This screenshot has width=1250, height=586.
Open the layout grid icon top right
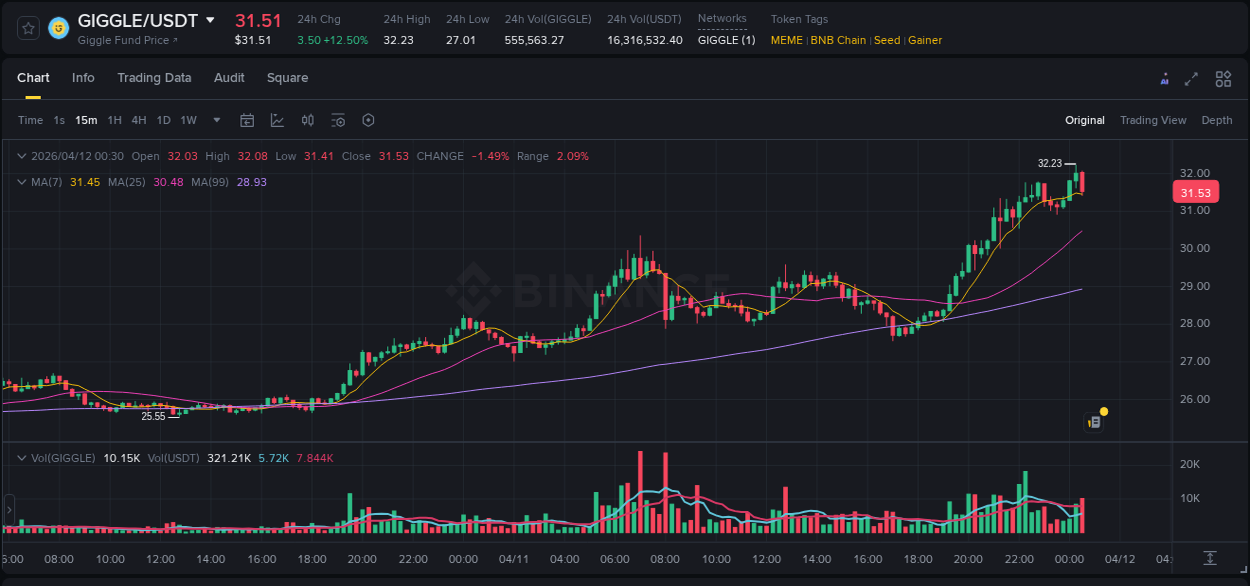[1221, 78]
